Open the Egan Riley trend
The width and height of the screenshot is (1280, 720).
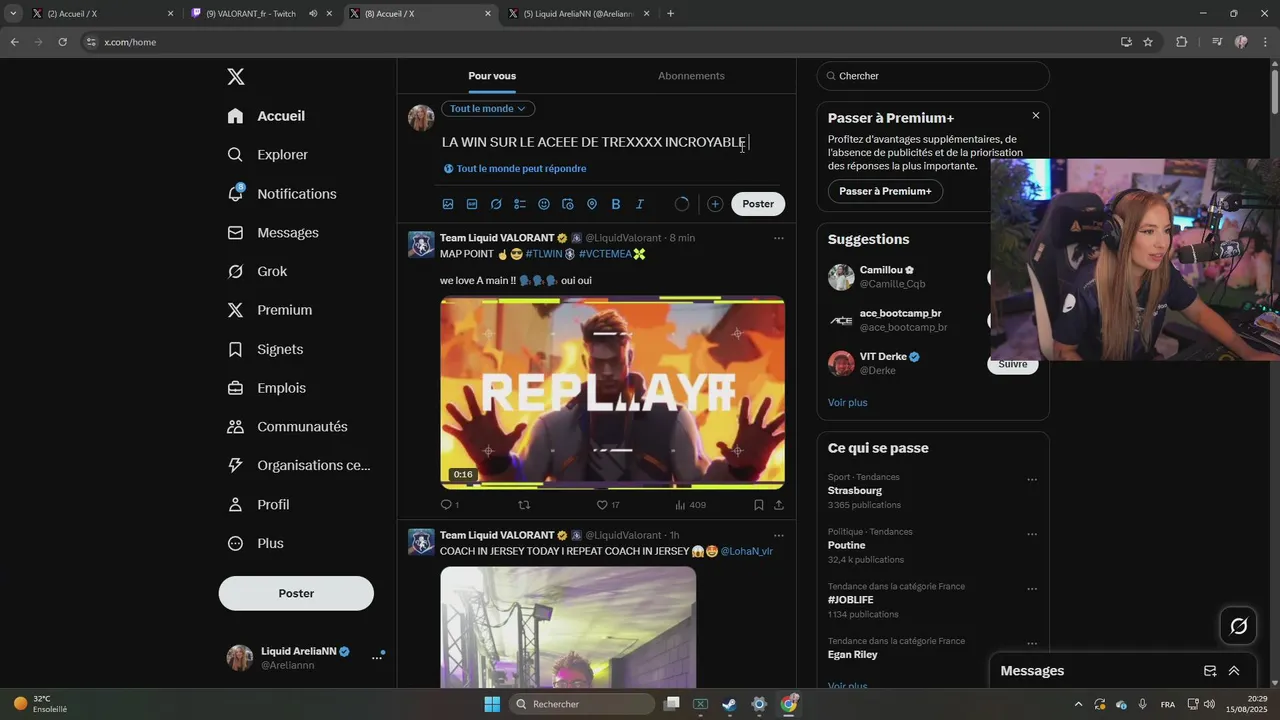[x=853, y=655]
